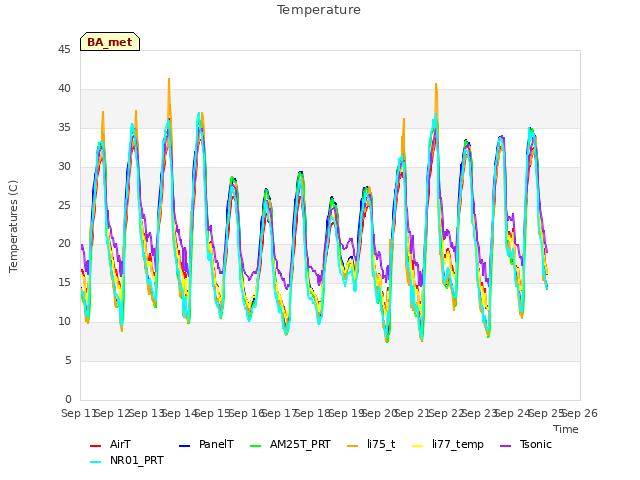Click the Temperature chart title
The height and width of the screenshot is (480, 640).
click(x=319, y=10)
